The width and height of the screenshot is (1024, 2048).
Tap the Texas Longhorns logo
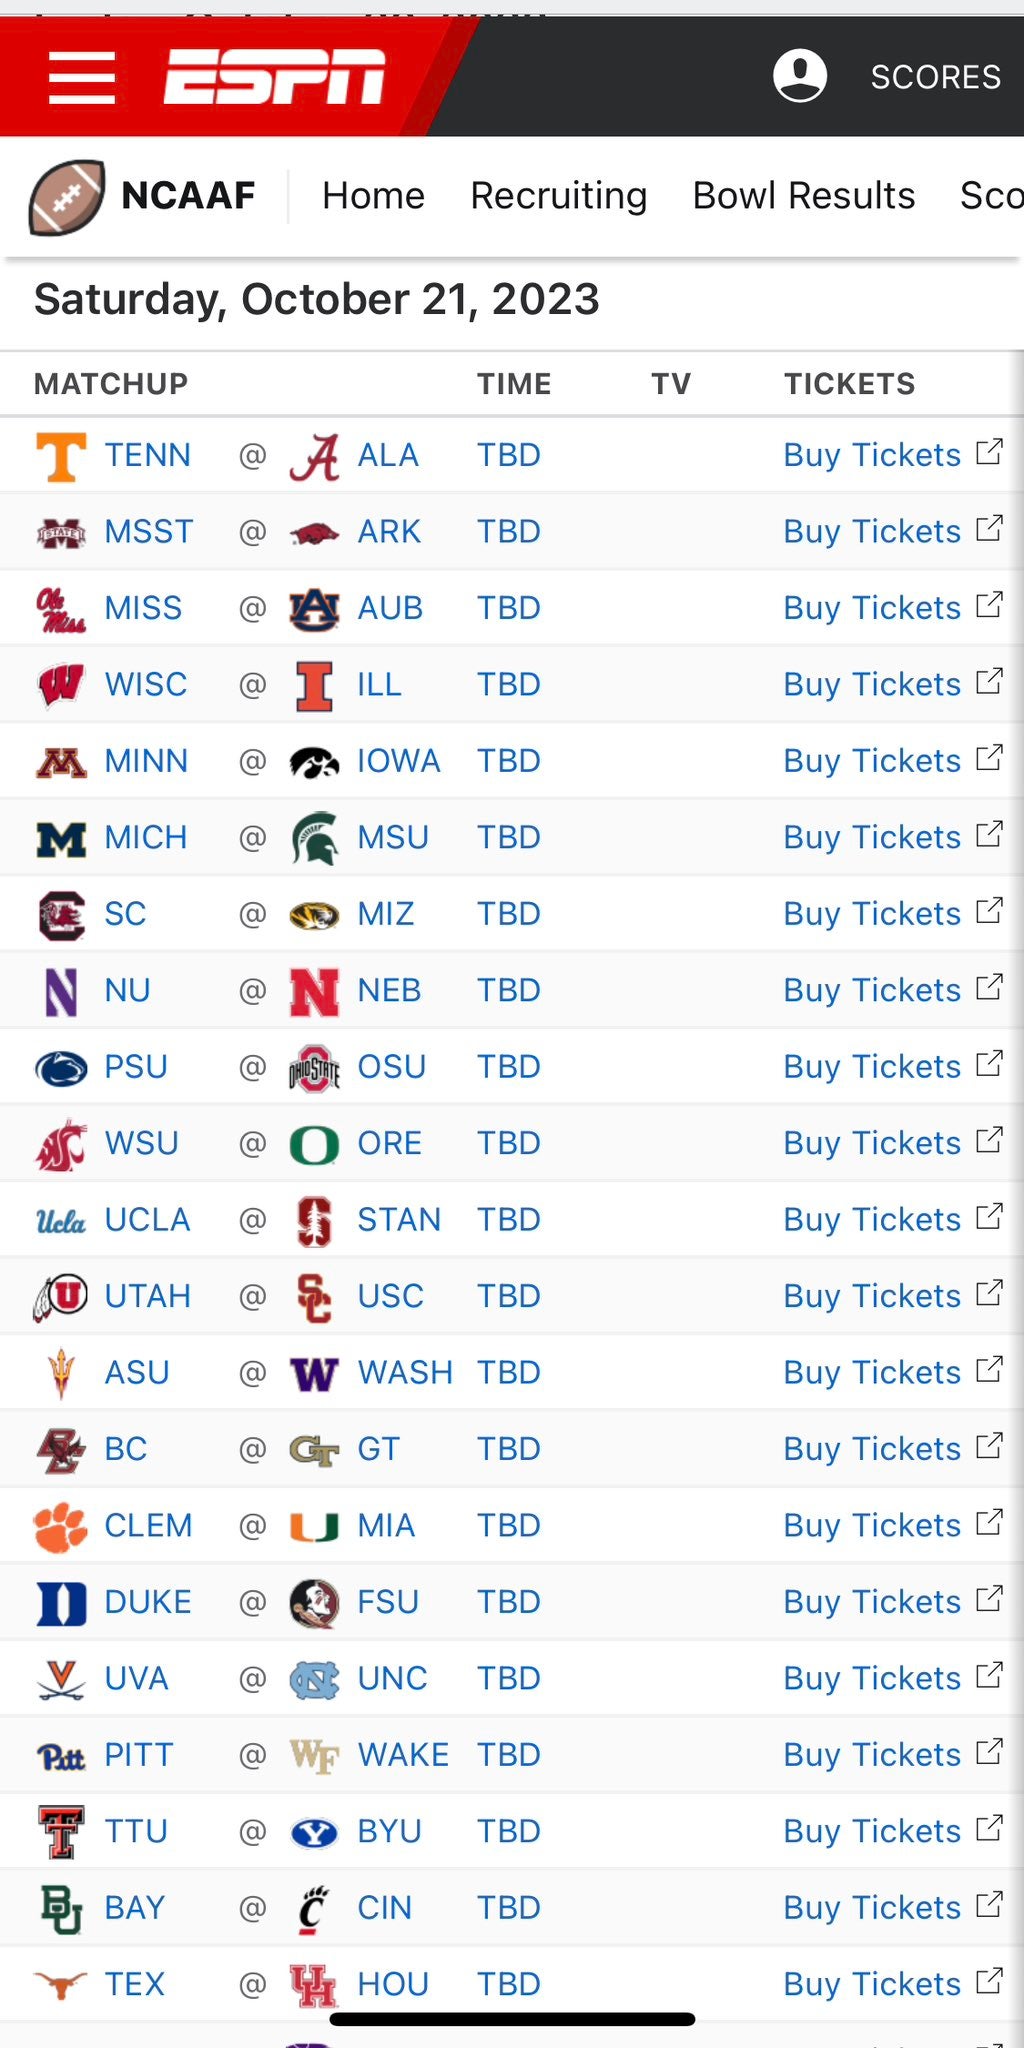tap(61, 1985)
